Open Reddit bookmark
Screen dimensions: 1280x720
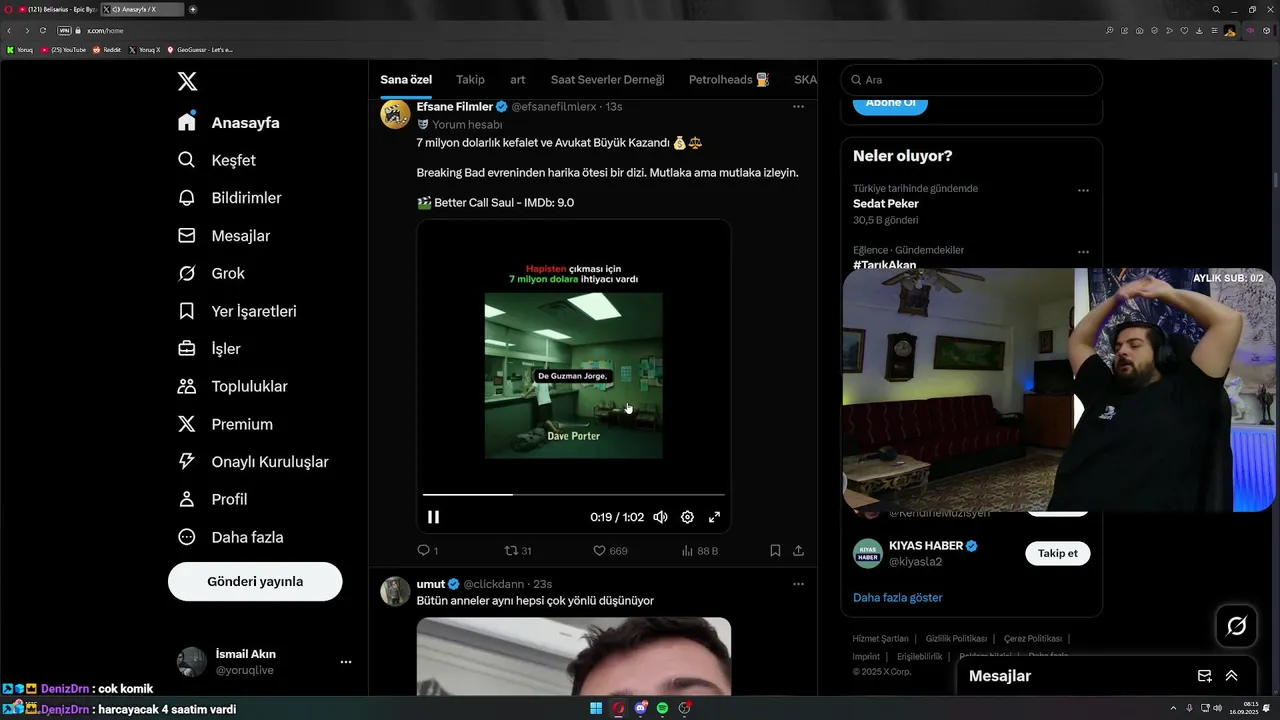click(x=107, y=49)
